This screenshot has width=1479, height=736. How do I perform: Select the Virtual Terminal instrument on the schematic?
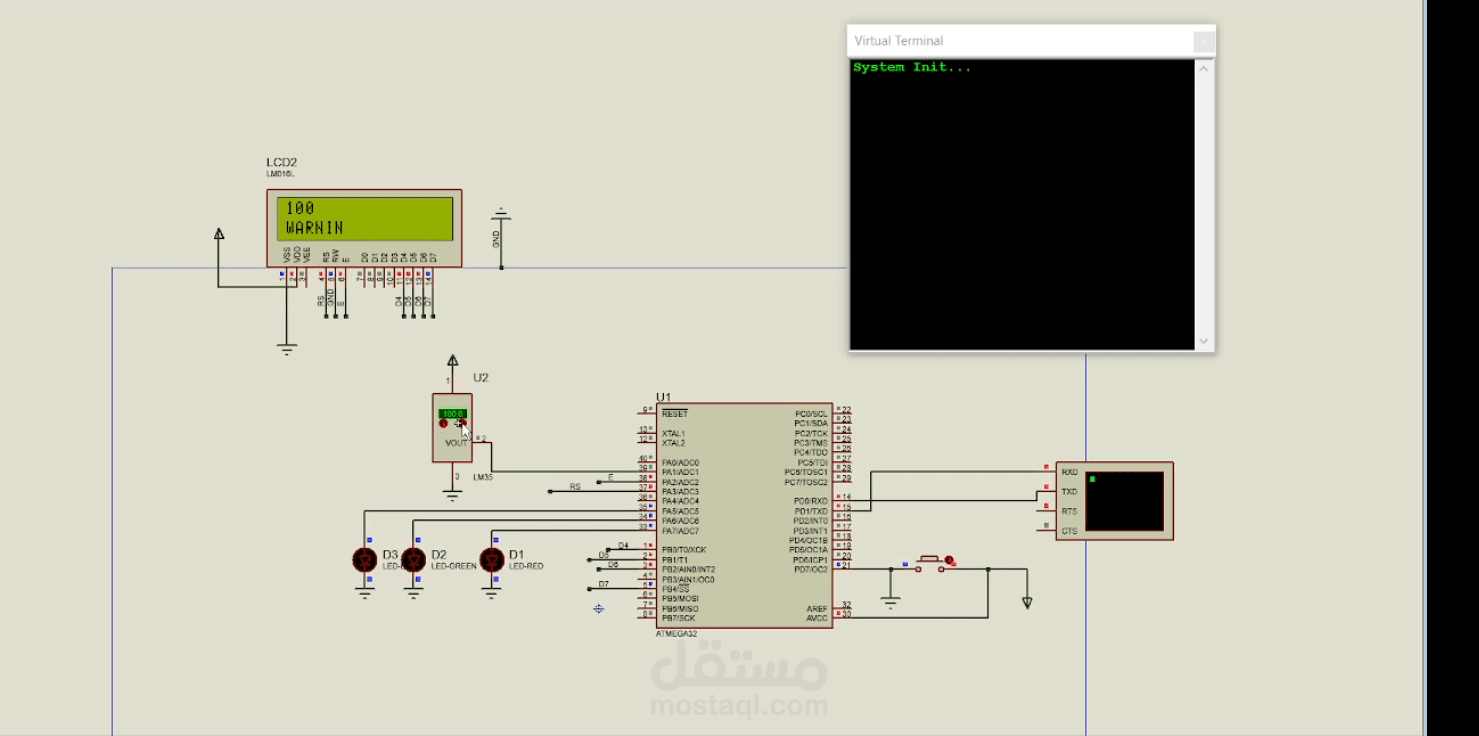coord(1115,498)
